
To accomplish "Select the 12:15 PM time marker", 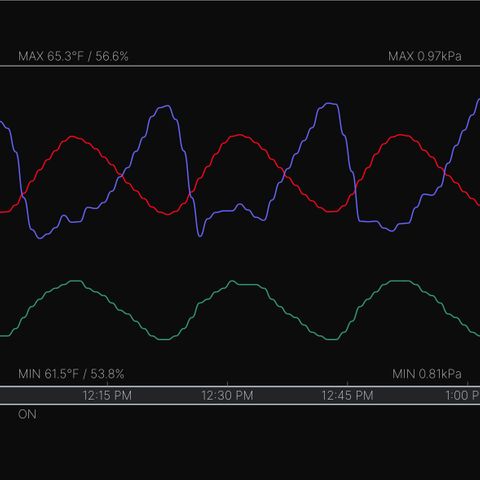I will pos(107,396).
